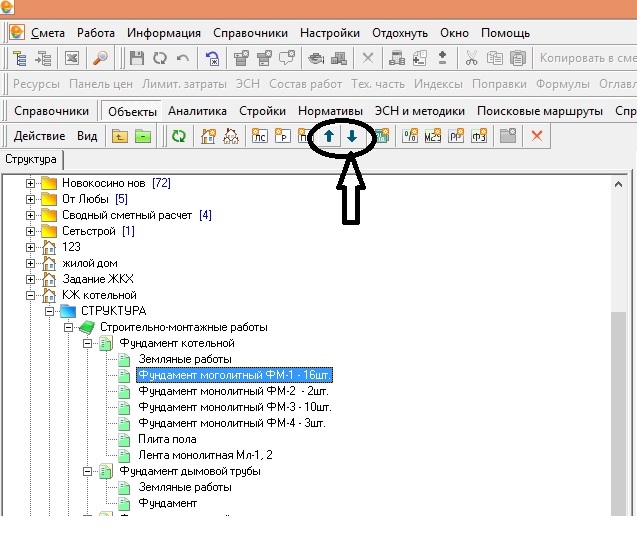Click the magnifier search icon
Screen dimensions: 637x540
click(101, 59)
